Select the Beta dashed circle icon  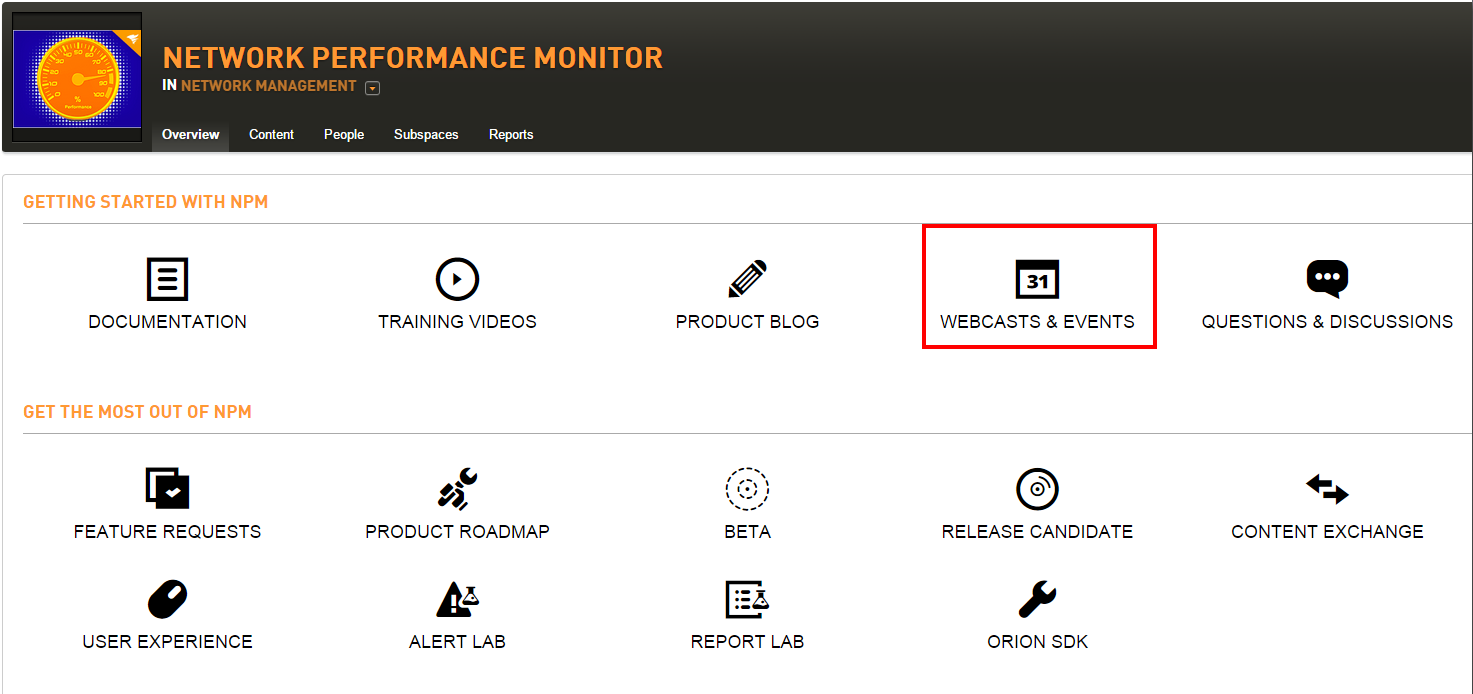(x=747, y=489)
